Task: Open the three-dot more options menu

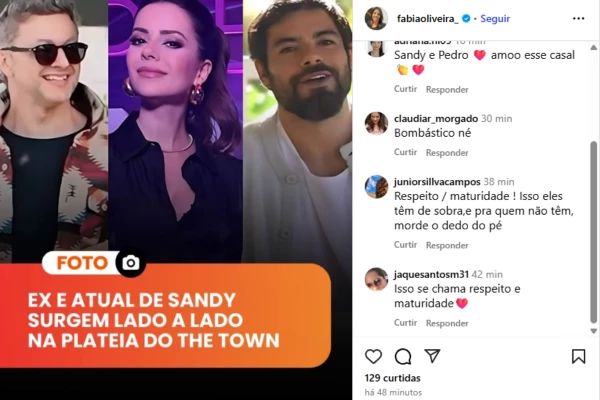Action: (578, 18)
